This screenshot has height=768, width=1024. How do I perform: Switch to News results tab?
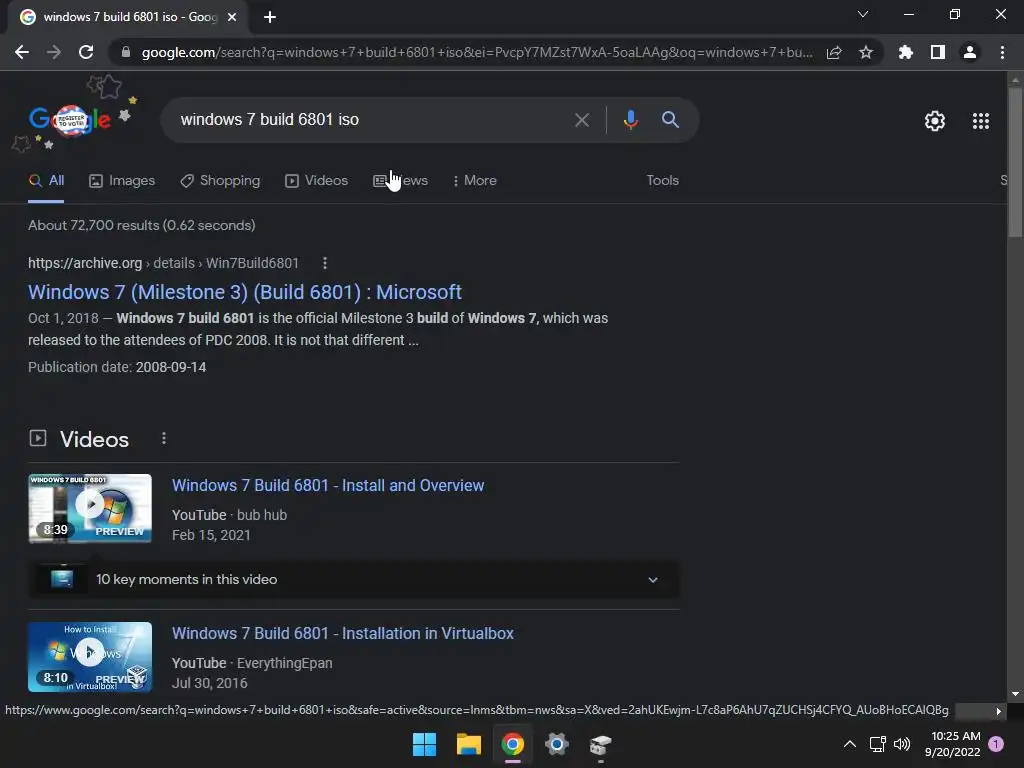point(400,180)
